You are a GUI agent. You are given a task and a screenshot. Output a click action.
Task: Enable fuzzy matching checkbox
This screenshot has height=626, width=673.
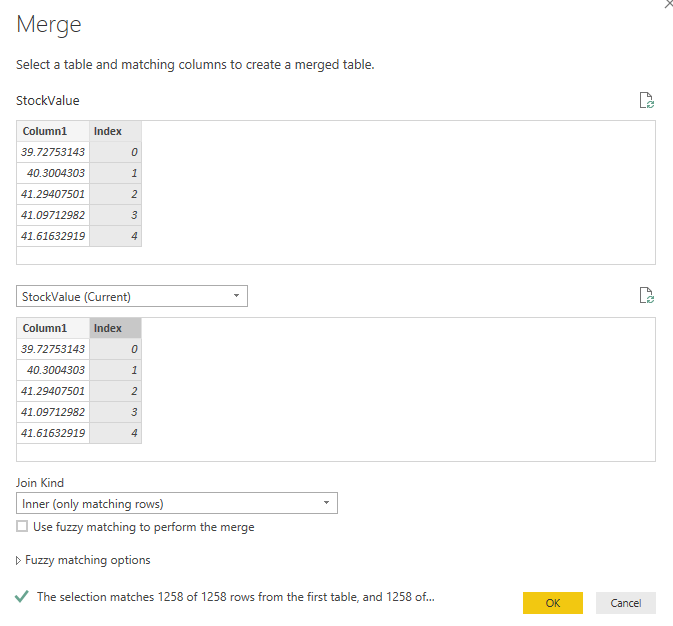[22, 526]
